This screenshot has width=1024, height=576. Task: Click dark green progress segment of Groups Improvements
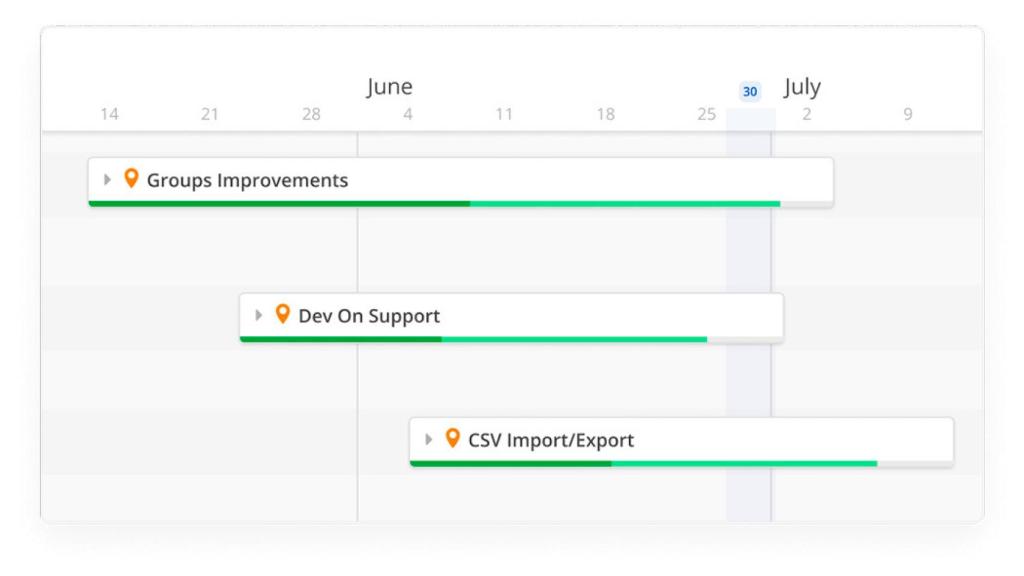[x=279, y=204]
